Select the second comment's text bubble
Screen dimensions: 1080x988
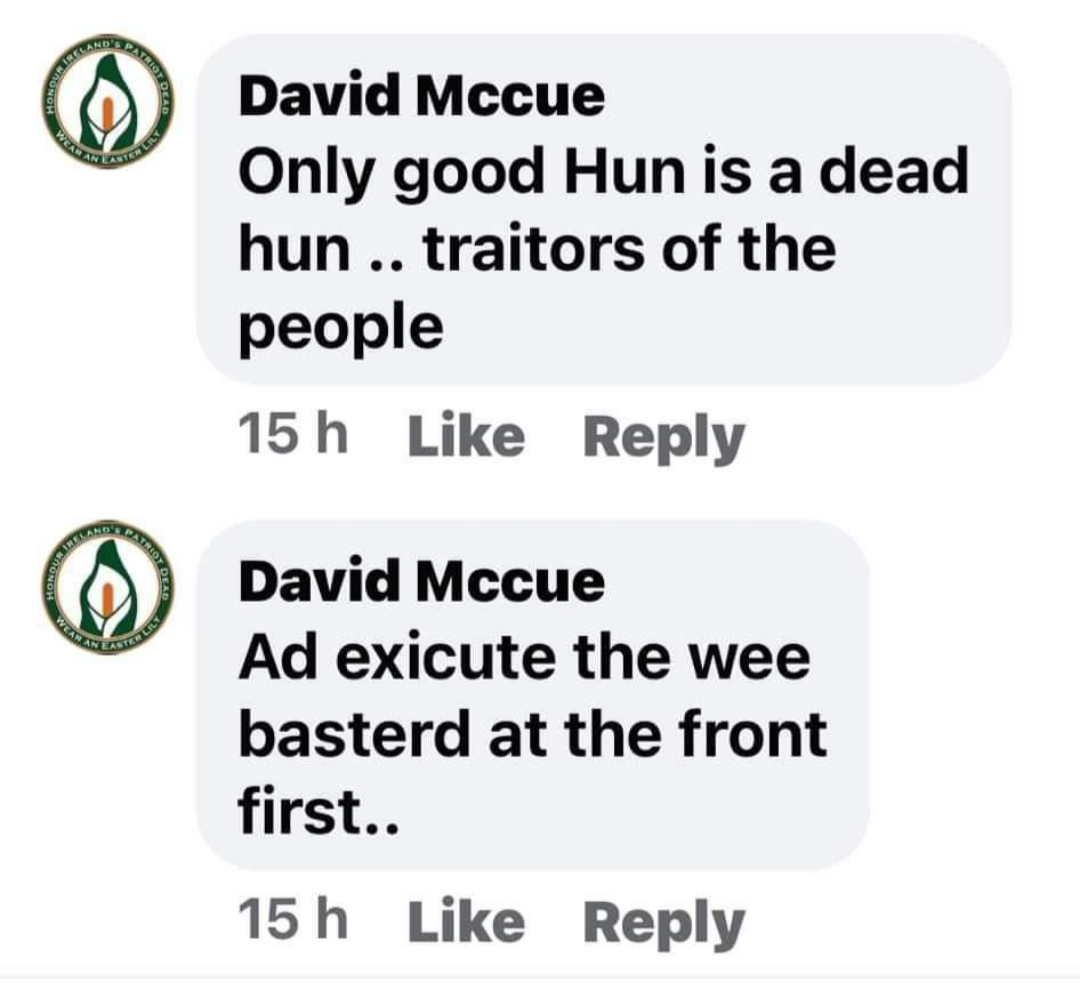click(x=532, y=696)
